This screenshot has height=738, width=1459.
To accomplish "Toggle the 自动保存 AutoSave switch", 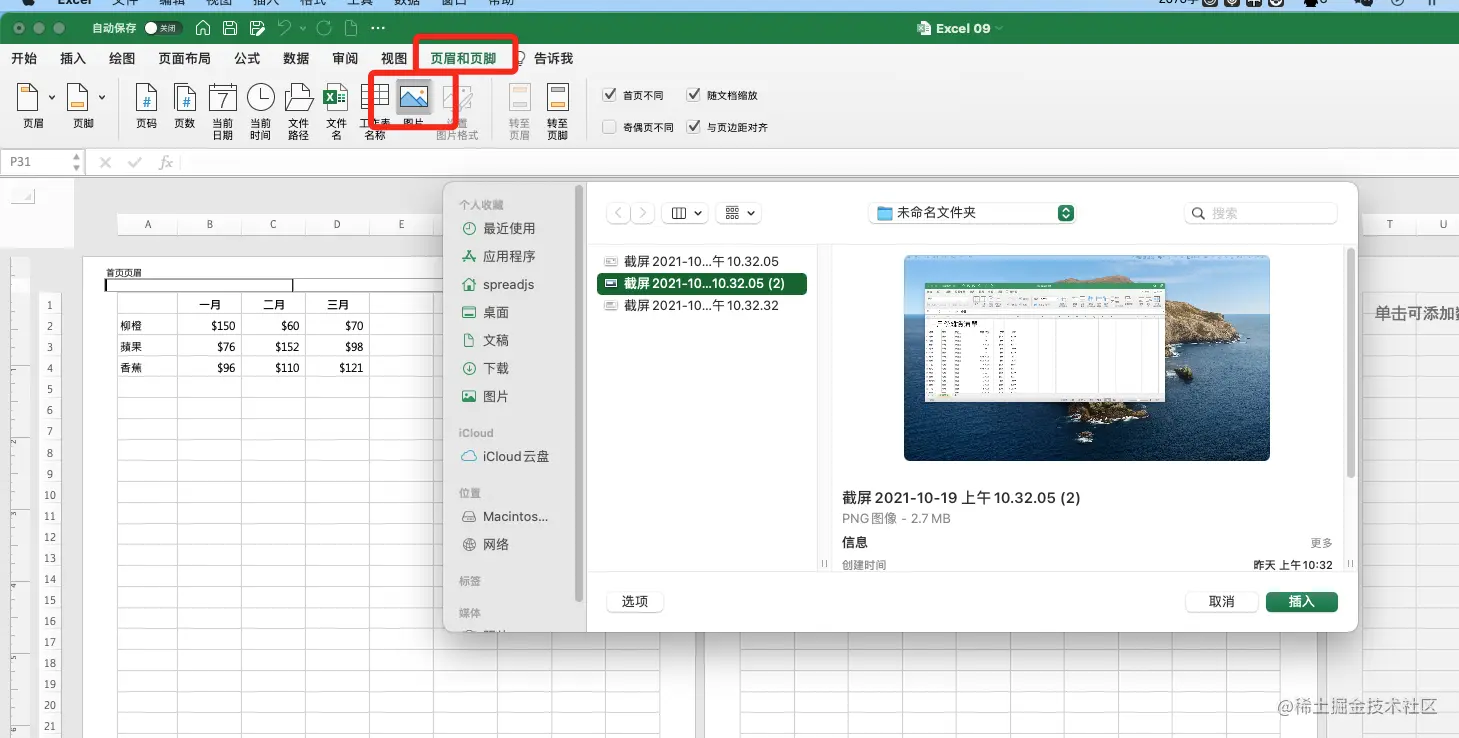I will coord(164,28).
